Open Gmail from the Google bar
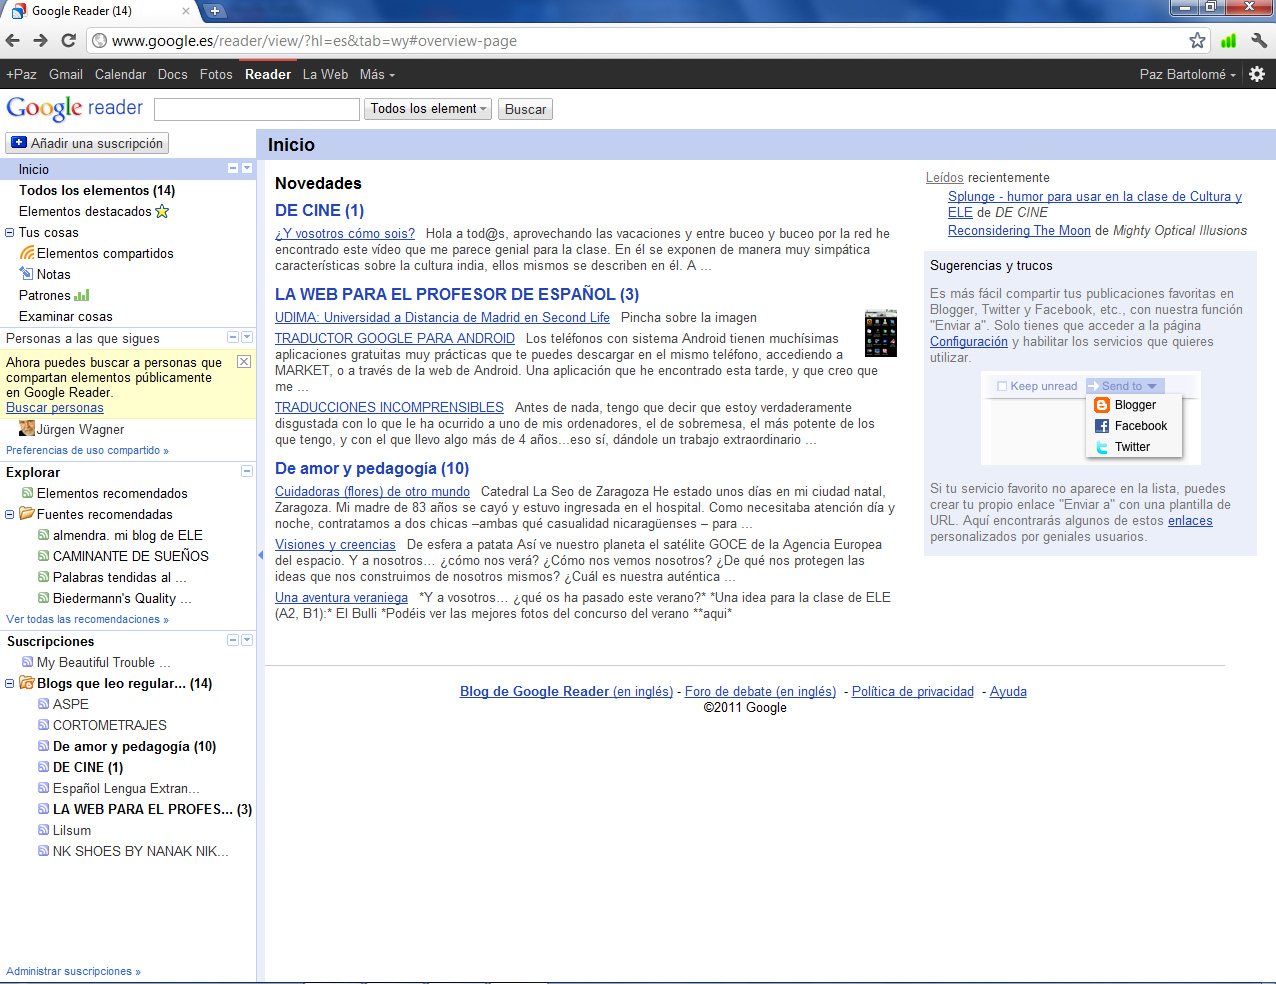The width and height of the screenshot is (1276, 984). (x=66, y=74)
